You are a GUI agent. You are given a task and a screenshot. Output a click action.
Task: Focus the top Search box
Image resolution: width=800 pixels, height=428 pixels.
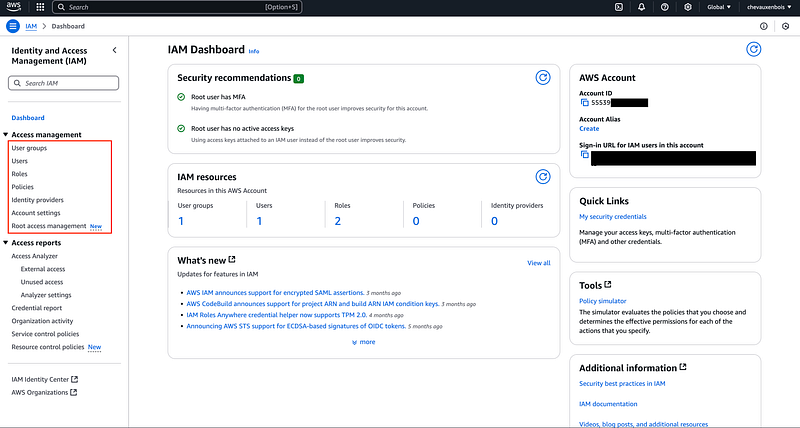pyautogui.click(x=177, y=7)
